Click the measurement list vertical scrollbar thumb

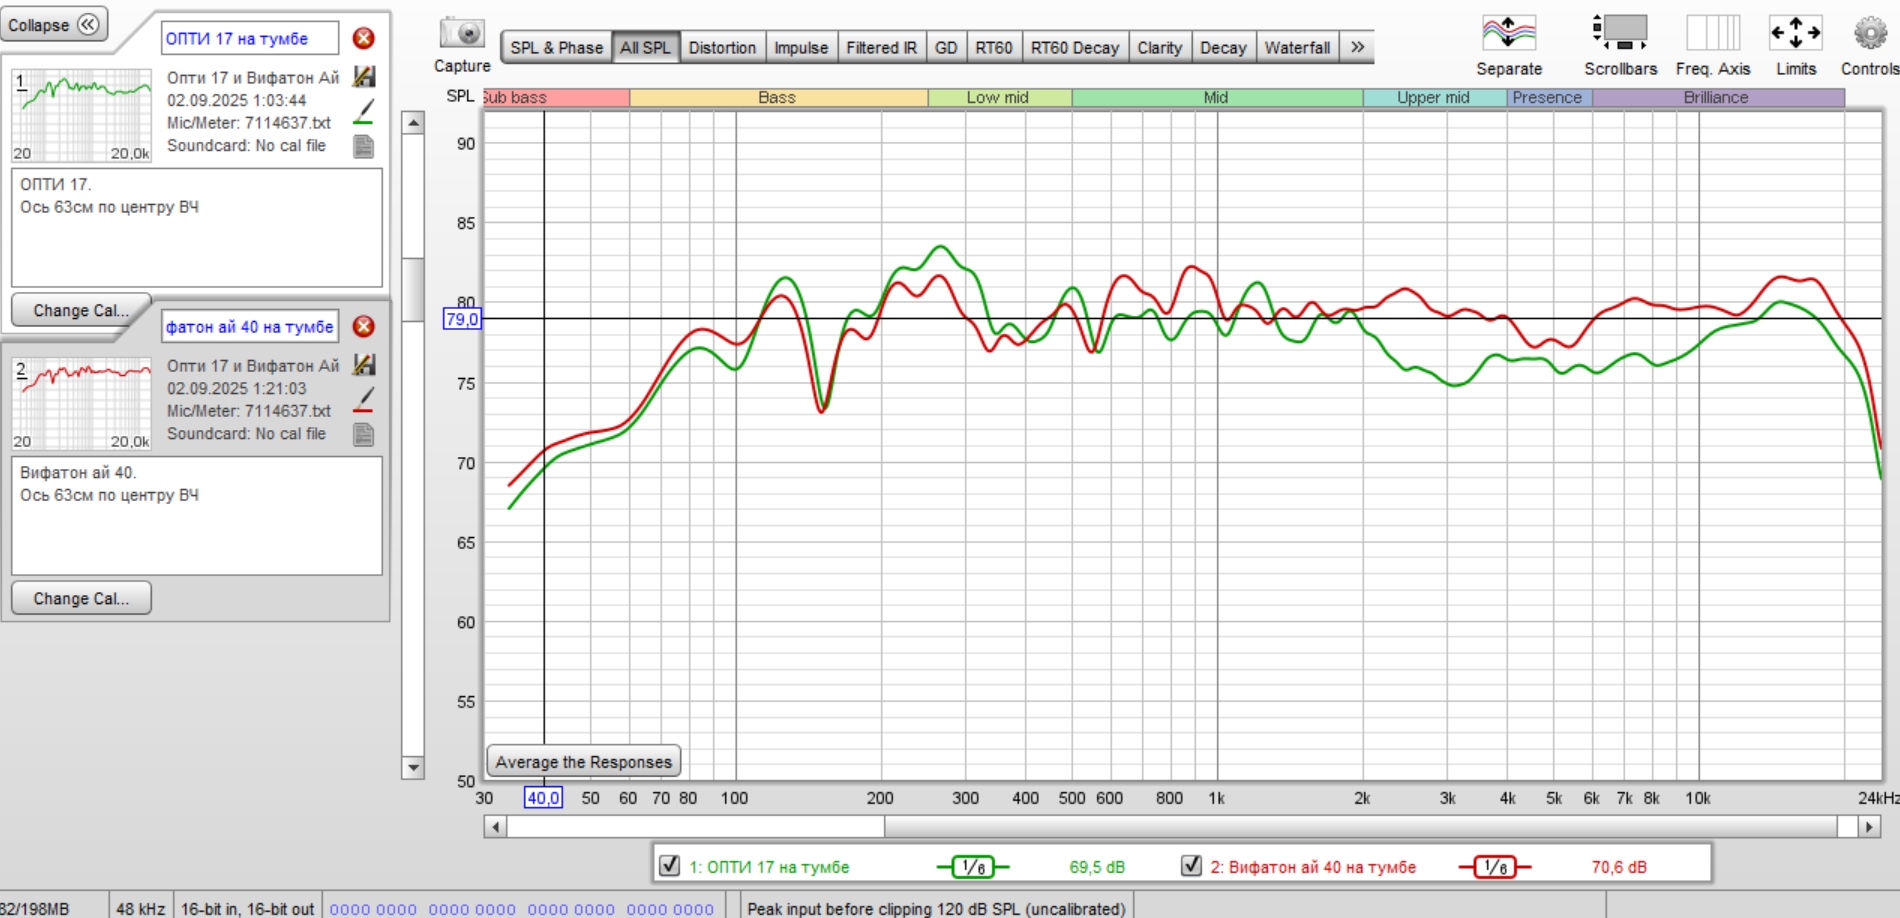point(413,290)
